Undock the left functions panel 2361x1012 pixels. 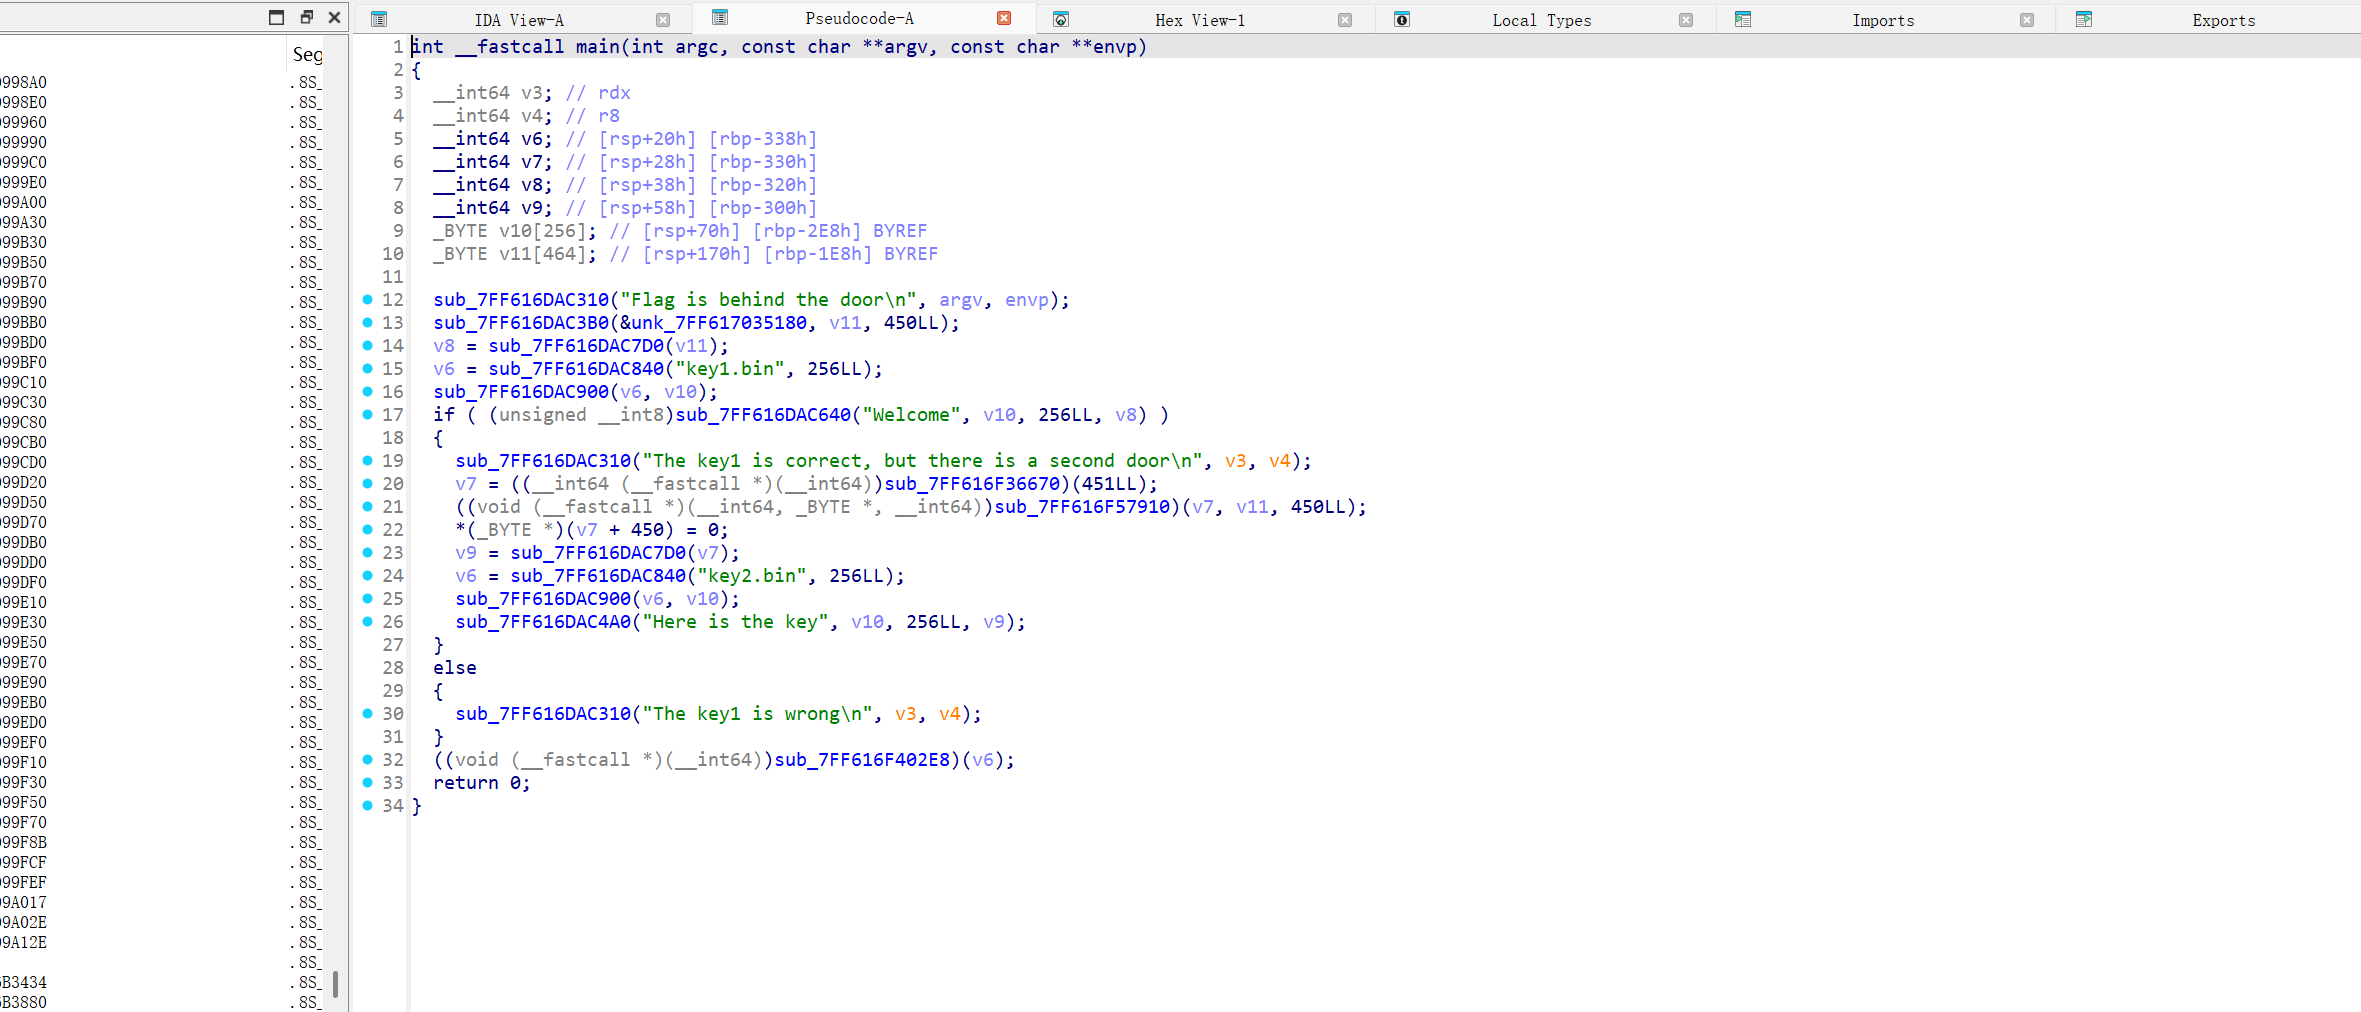307,17
